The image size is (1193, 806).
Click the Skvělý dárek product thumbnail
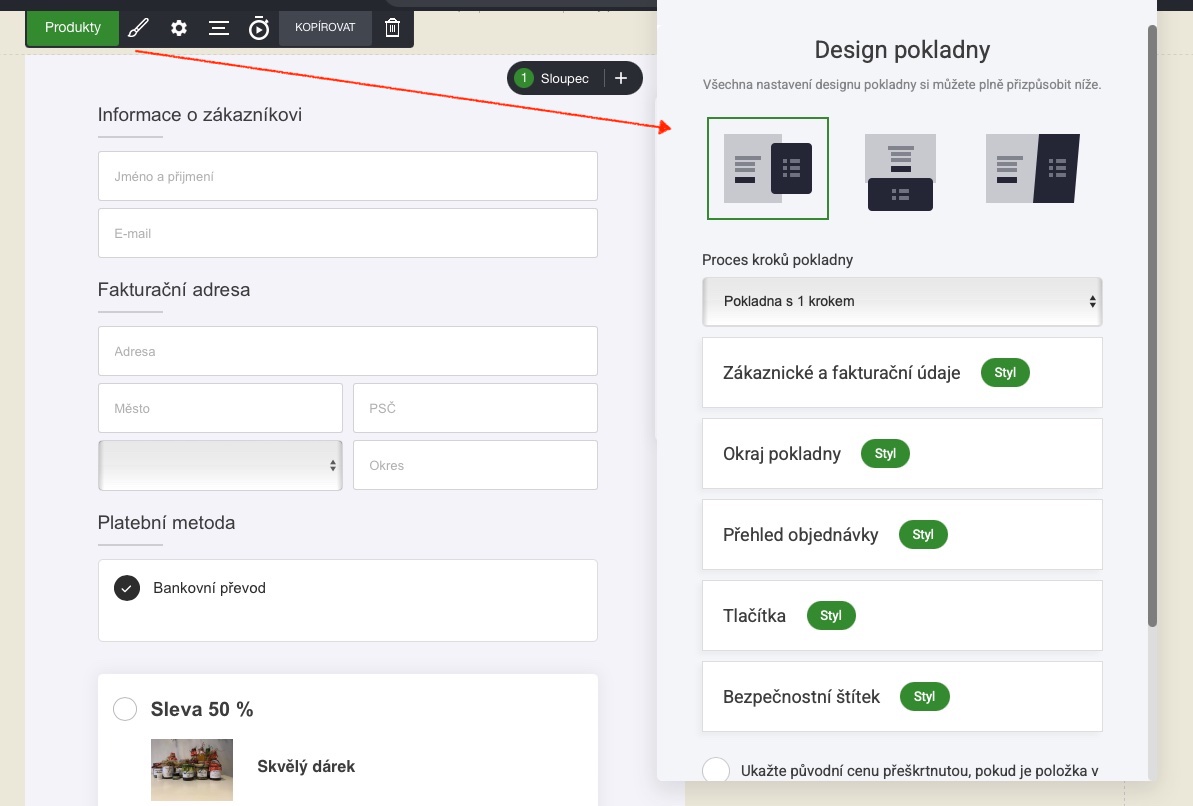pos(192,769)
